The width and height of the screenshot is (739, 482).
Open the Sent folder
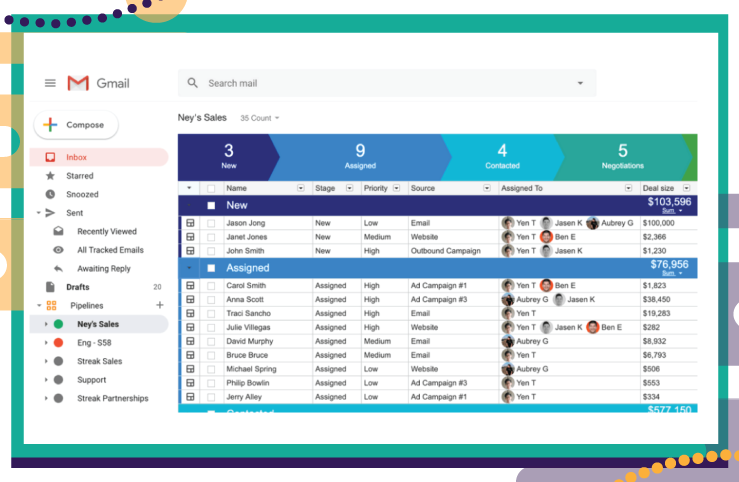pyautogui.click(x=74, y=213)
